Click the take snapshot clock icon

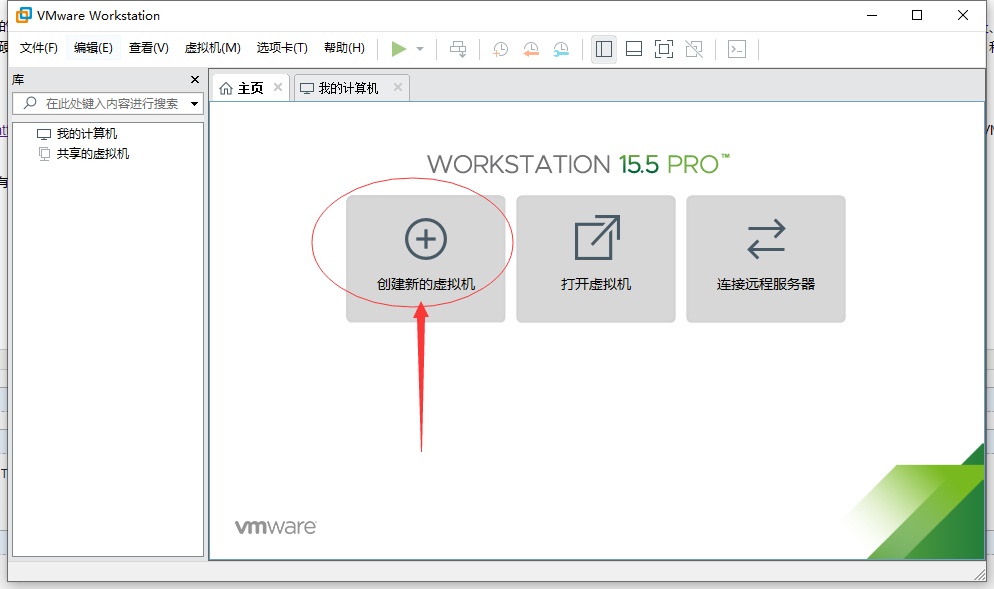501,49
